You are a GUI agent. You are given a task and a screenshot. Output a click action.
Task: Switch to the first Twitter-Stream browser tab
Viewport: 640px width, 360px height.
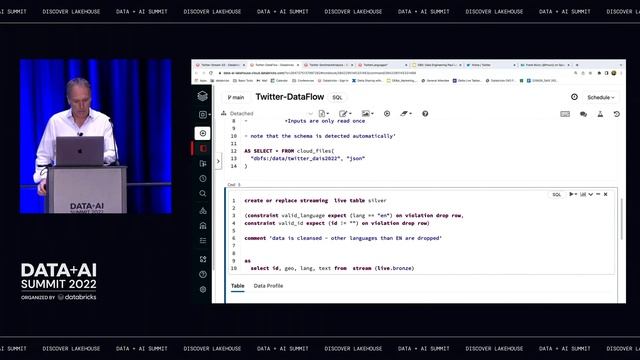pyautogui.click(x=220, y=65)
